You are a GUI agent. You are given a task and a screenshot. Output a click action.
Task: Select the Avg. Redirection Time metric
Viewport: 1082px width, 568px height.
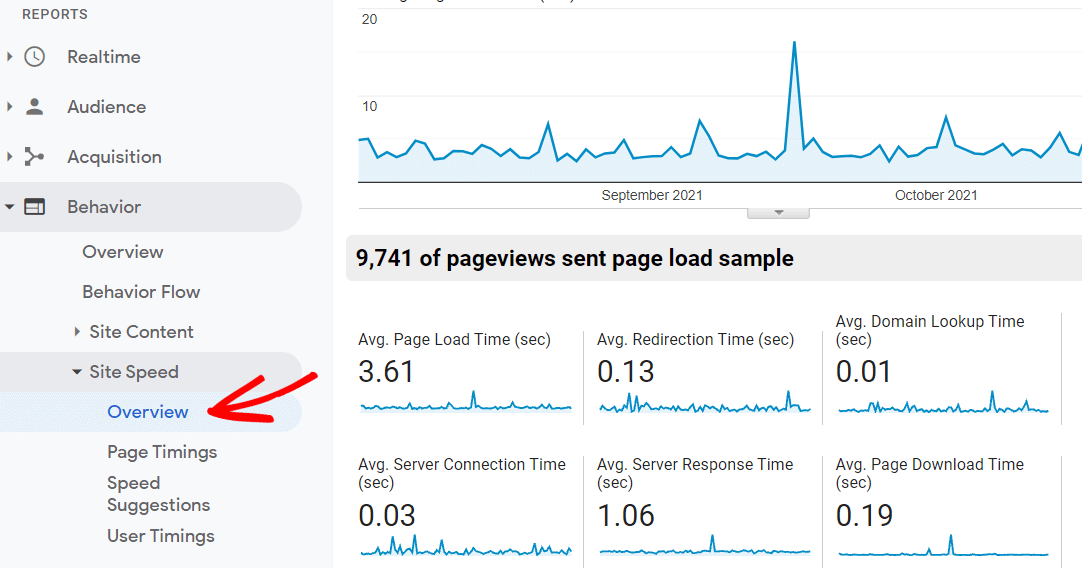(696, 340)
